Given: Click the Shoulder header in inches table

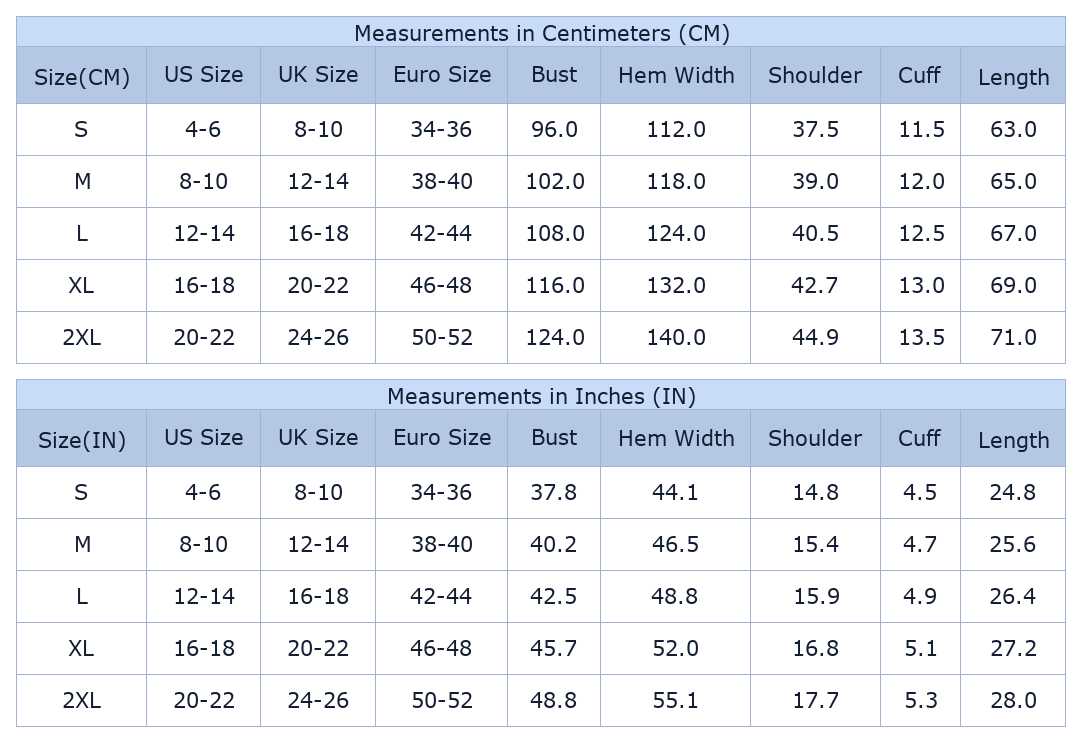Looking at the screenshot, I should pyautogui.click(x=815, y=438).
